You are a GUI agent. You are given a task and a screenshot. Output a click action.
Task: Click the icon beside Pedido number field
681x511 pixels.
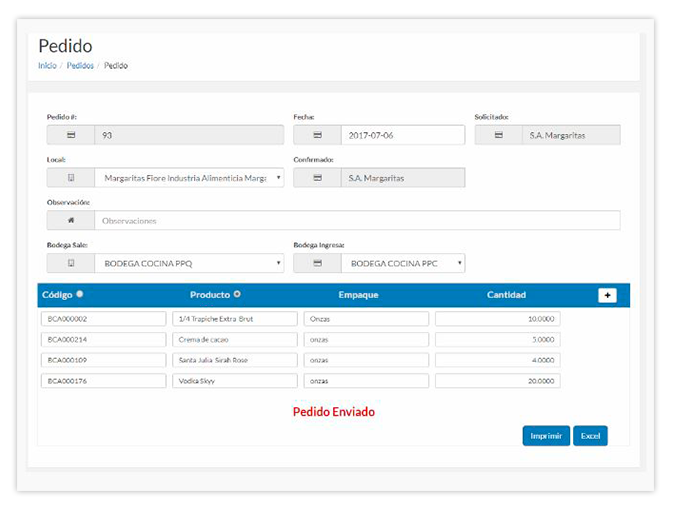[71, 135]
